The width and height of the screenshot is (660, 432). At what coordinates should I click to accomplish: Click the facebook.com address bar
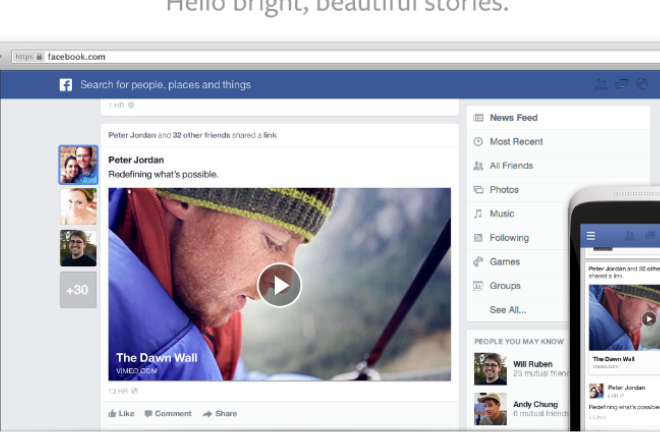pyautogui.click(x=337, y=56)
